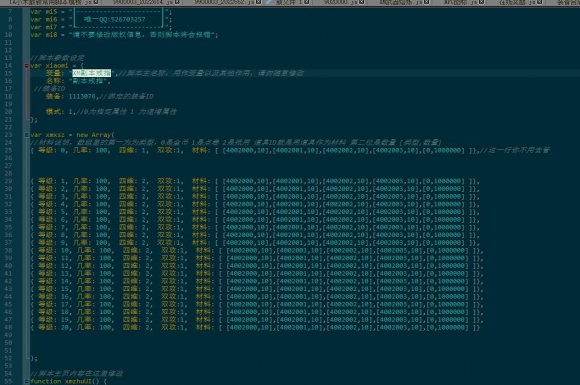The height and width of the screenshot is (385, 580).
Task: Close the 新文件 1 tab
Action: pos(307,2)
